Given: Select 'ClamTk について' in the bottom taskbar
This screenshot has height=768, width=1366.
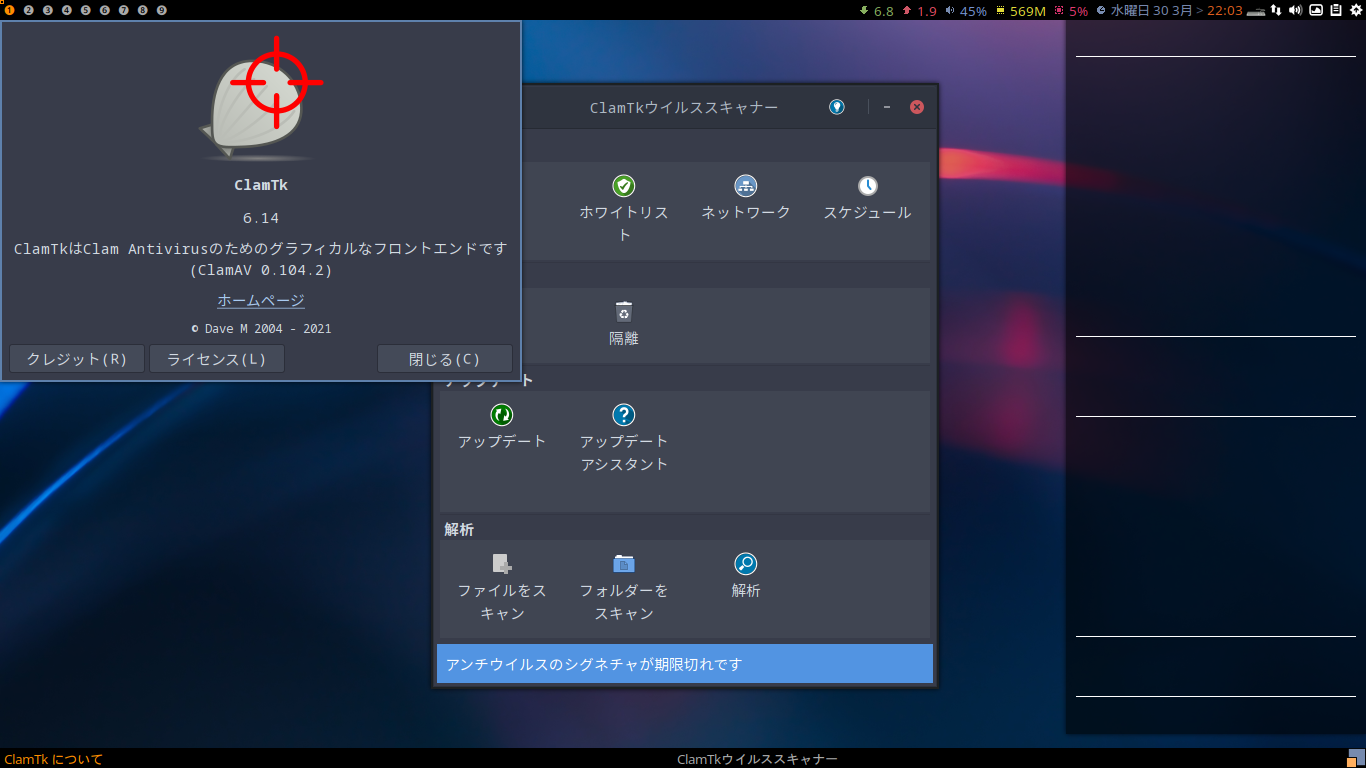Looking at the screenshot, I should coord(54,759).
